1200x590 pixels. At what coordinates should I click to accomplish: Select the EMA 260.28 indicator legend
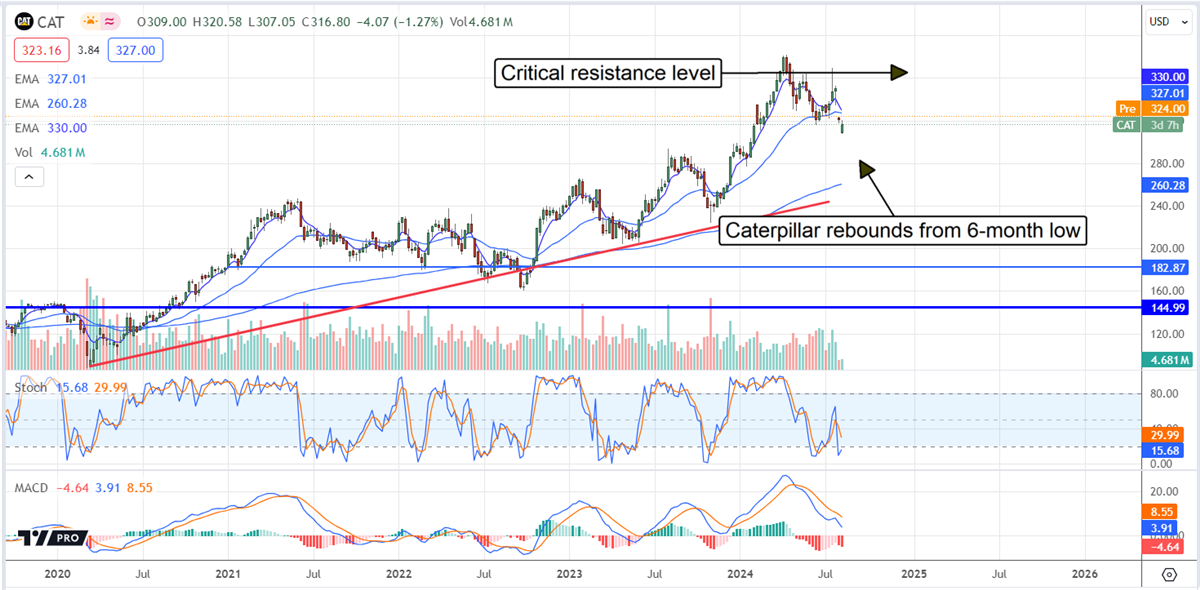[51, 103]
